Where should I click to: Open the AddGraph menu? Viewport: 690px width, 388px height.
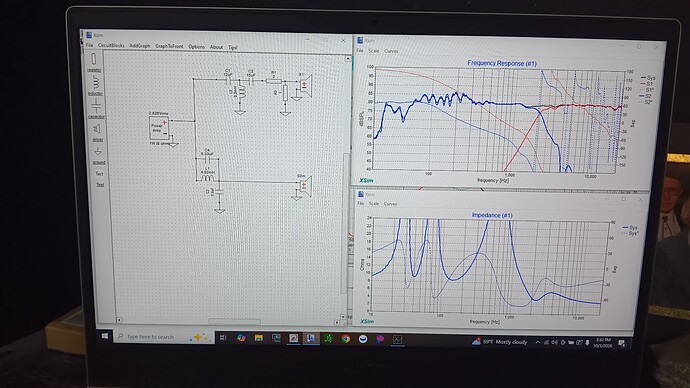click(x=139, y=46)
